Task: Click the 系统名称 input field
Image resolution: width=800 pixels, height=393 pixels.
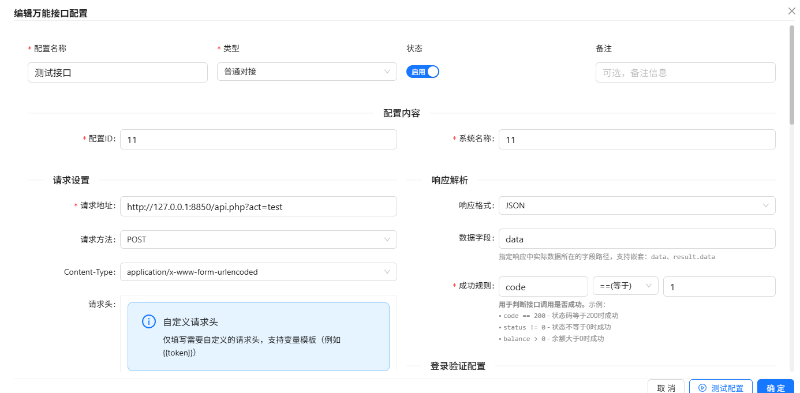Action: [637, 139]
